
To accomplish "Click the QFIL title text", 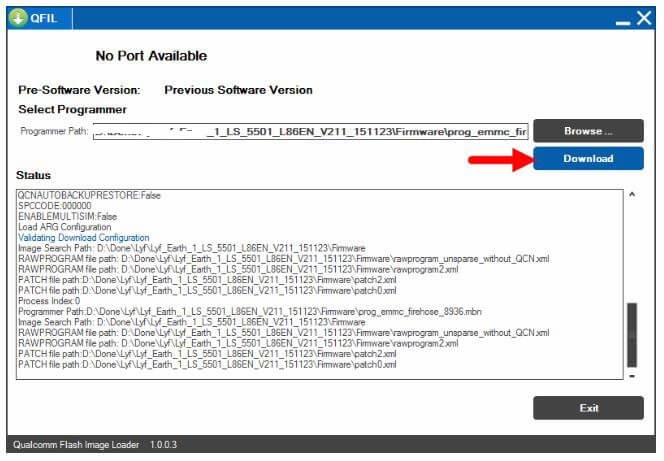I will [44, 18].
